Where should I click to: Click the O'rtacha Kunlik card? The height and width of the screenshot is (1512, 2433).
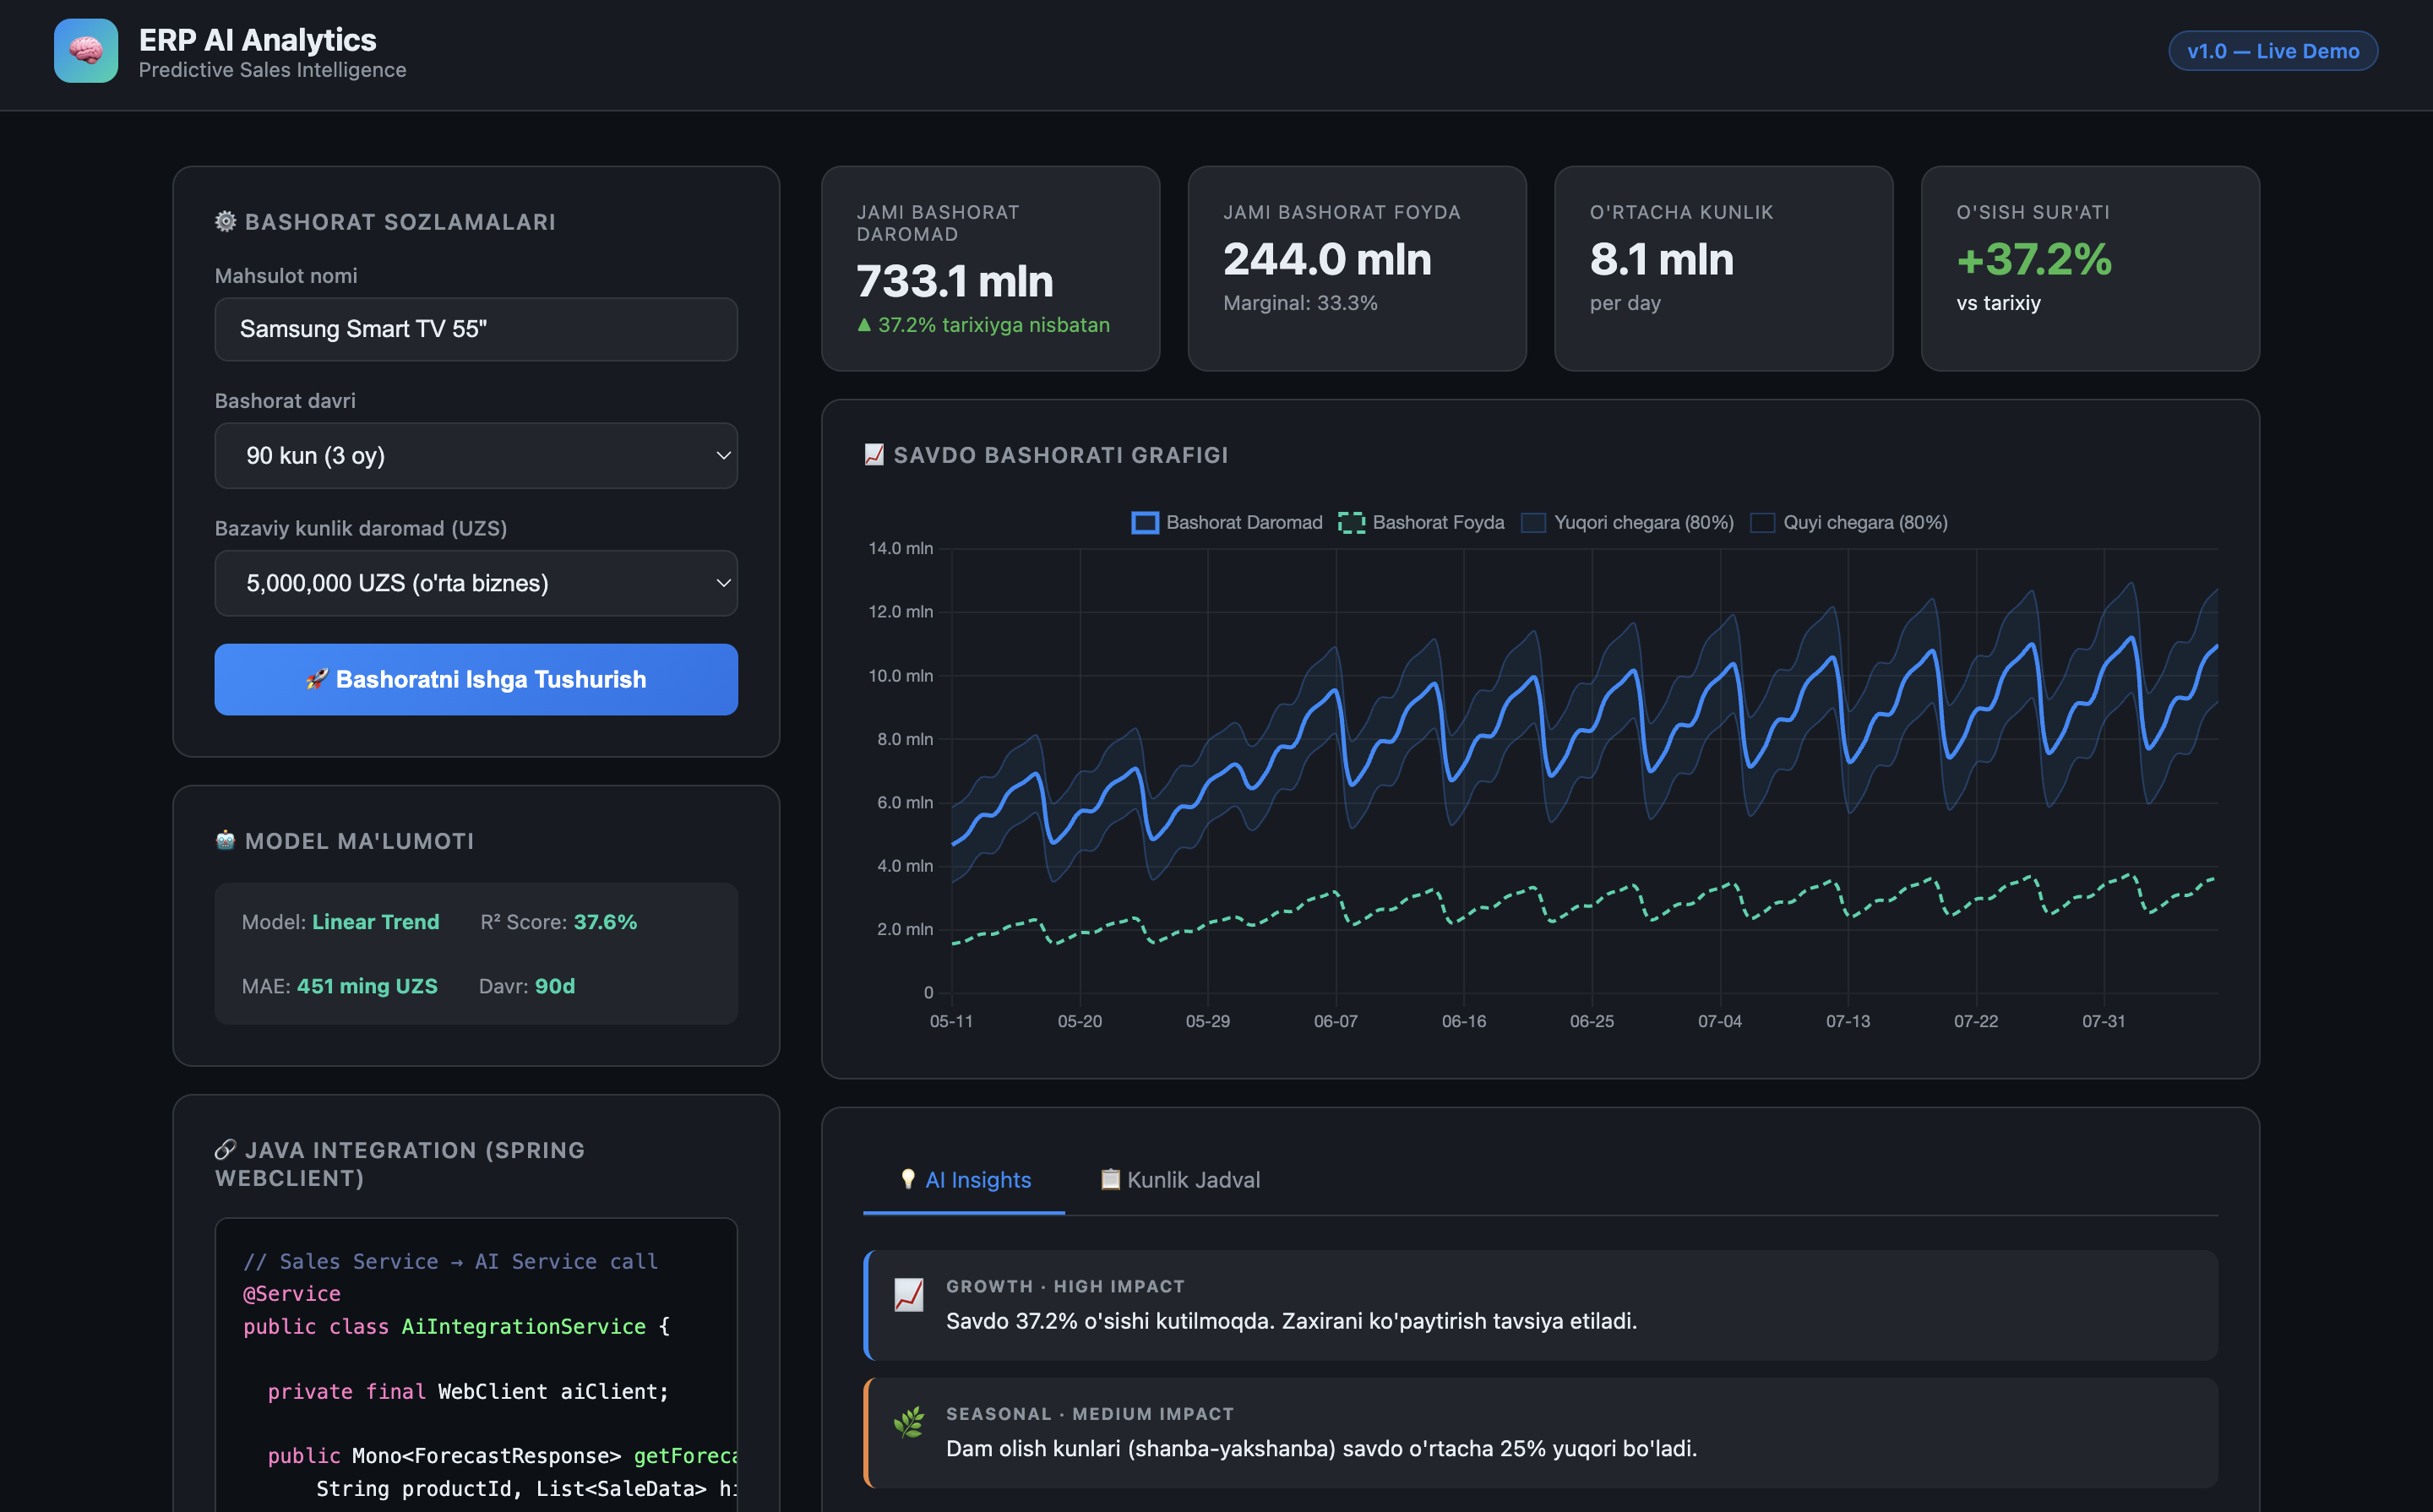1723,269
